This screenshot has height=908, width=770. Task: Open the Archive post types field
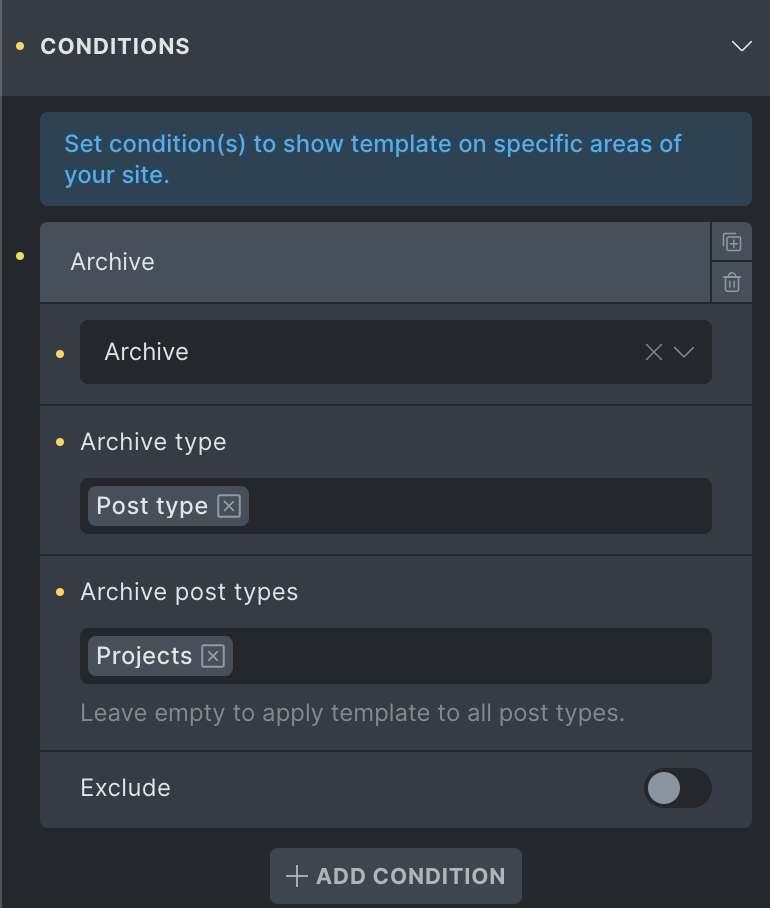point(396,656)
